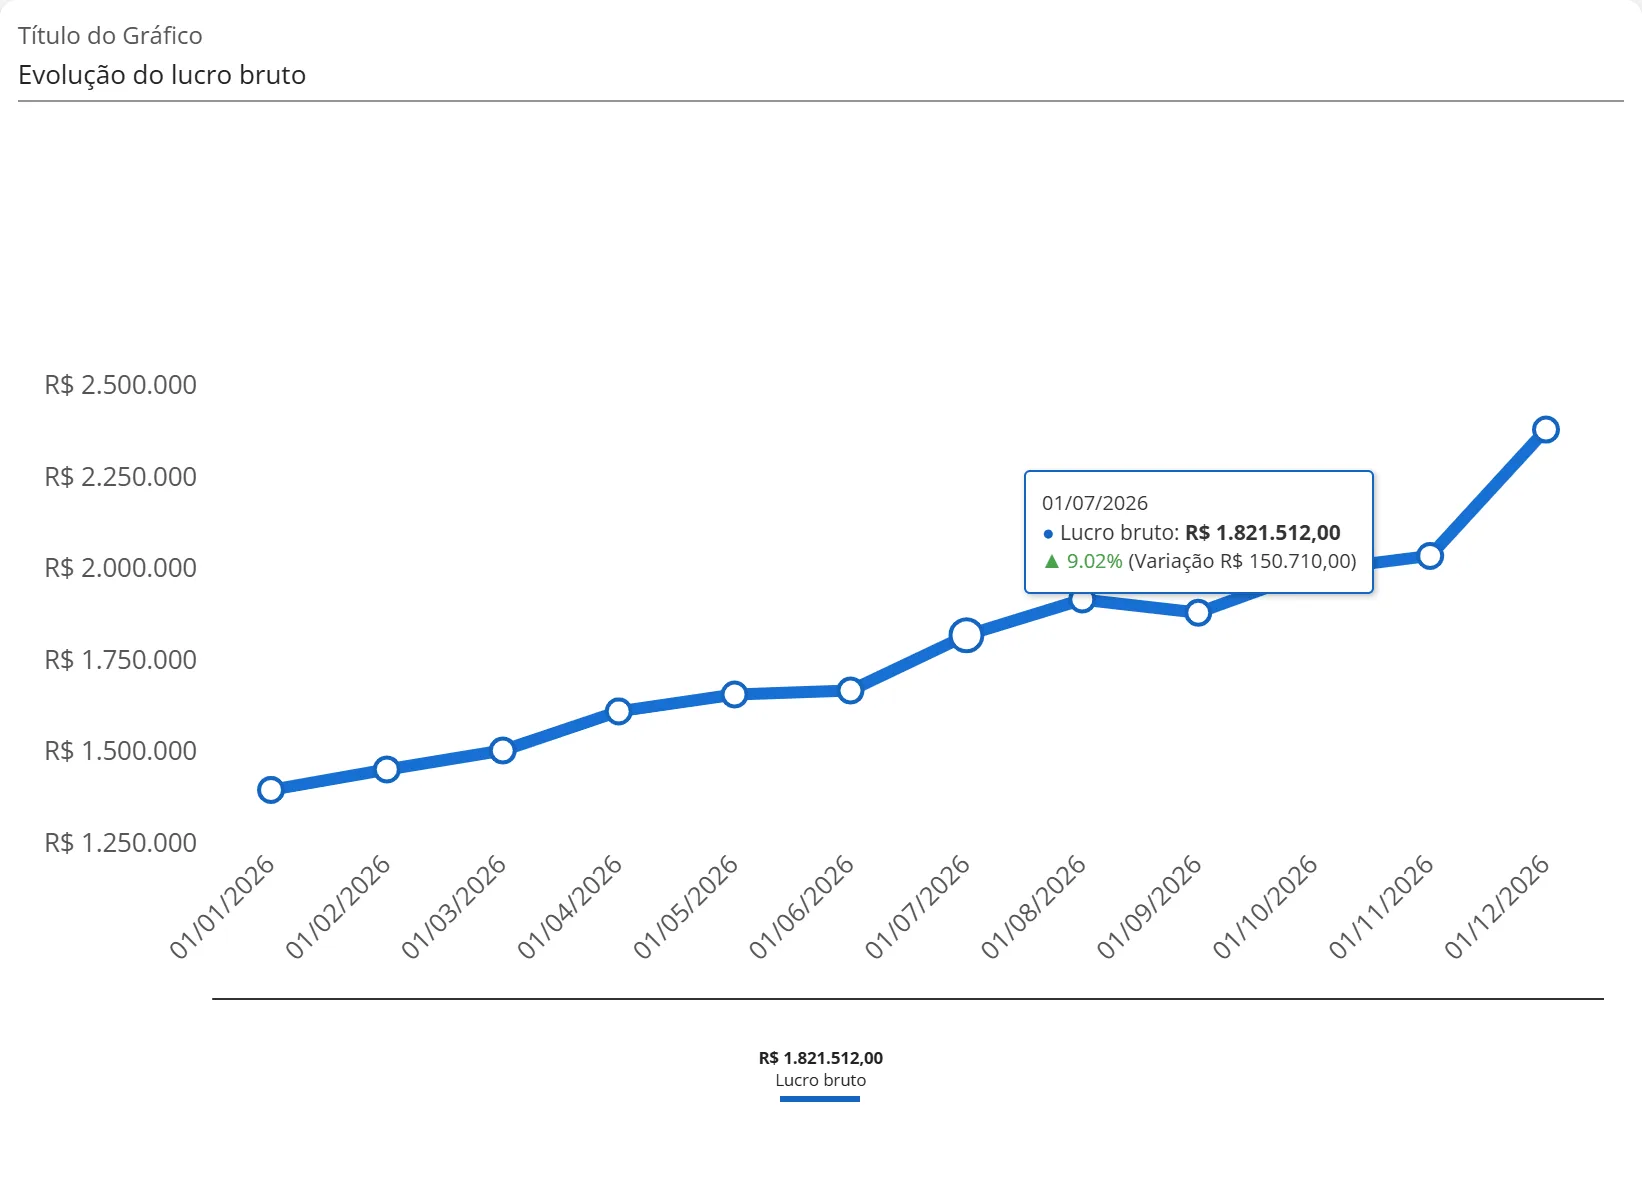Select the 01/01/2026 data point marker

coord(271,790)
